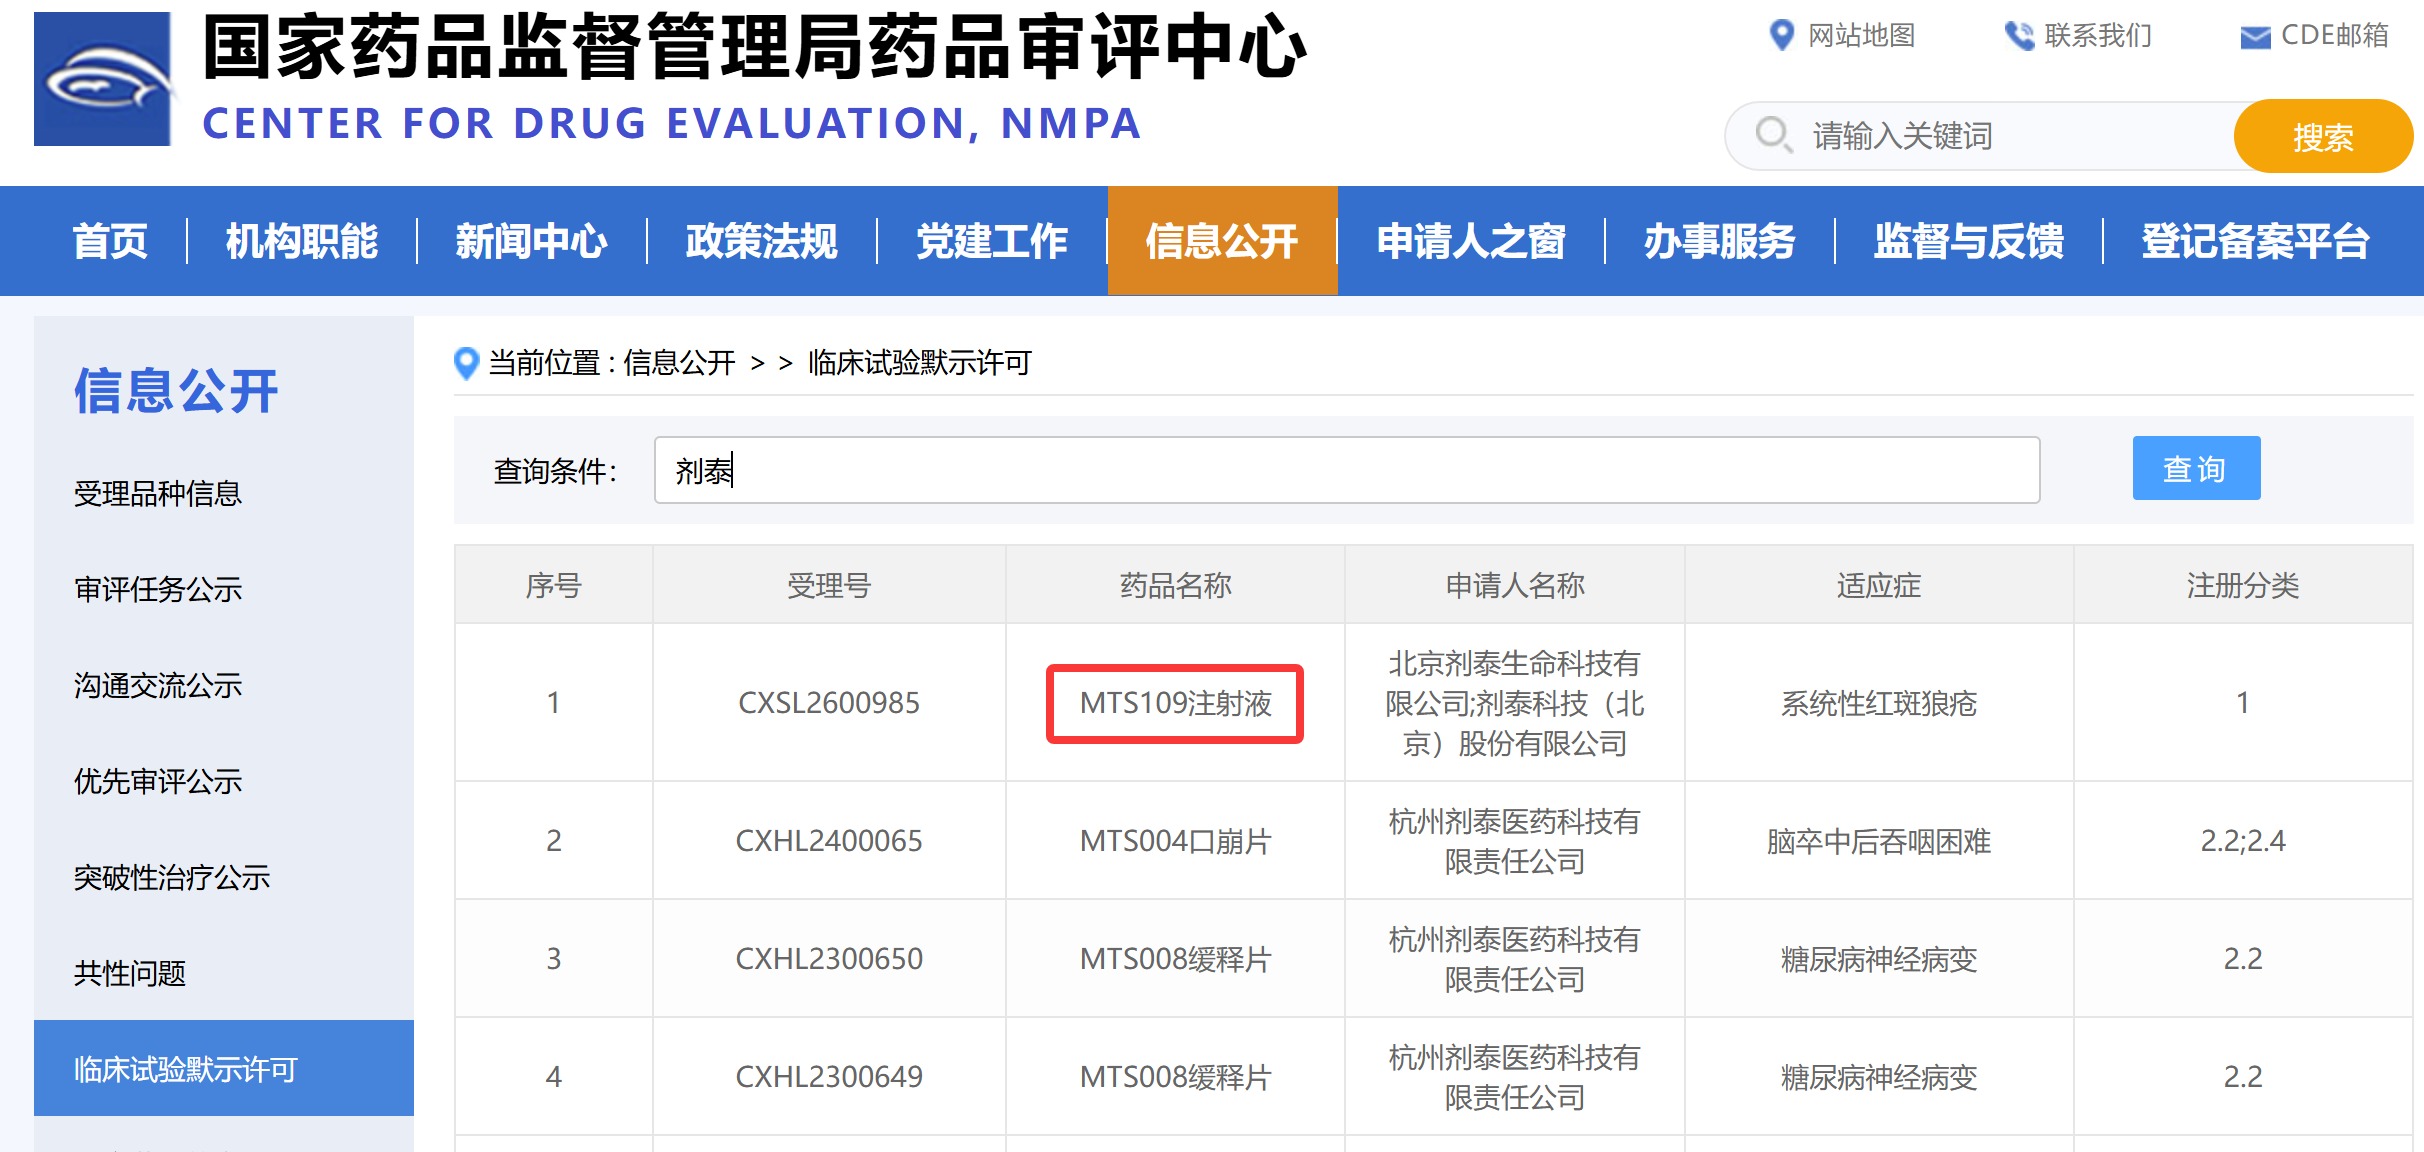Open 突破性治疗公示 in the sidebar
2424x1152 pixels.
click(172, 878)
